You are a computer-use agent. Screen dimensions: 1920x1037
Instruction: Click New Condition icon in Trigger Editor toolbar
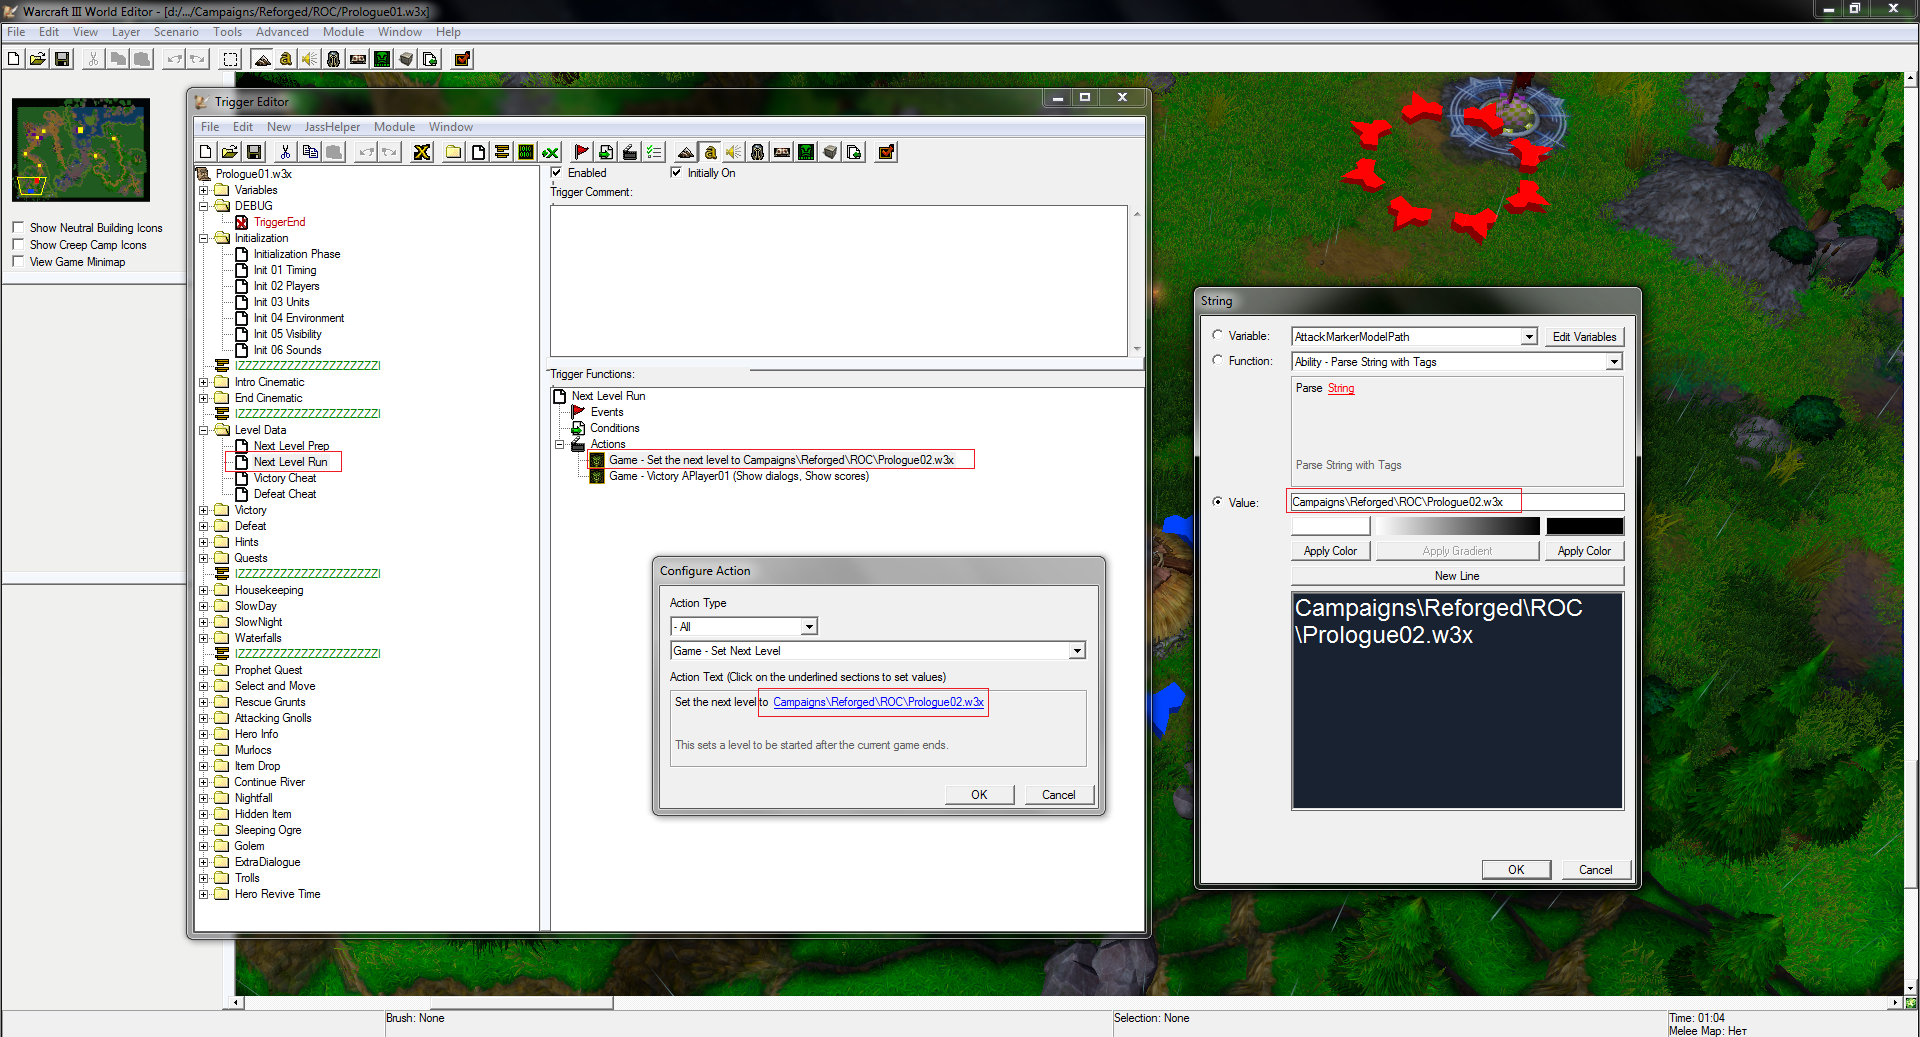[x=605, y=152]
